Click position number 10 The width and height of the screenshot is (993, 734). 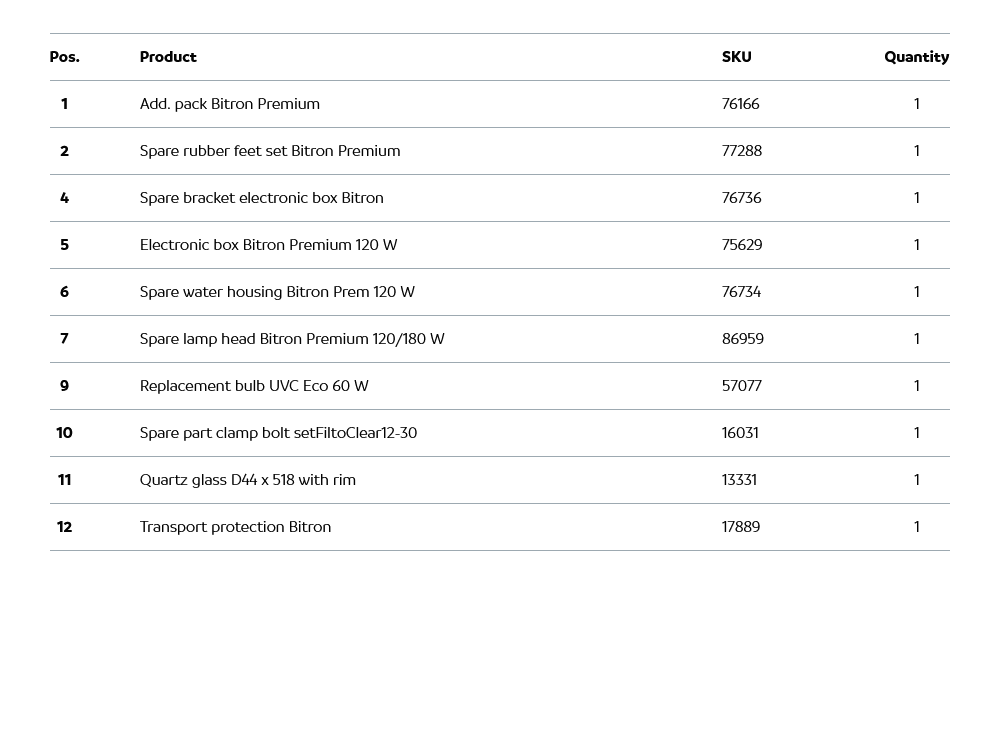pyautogui.click(x=64, y=433)
